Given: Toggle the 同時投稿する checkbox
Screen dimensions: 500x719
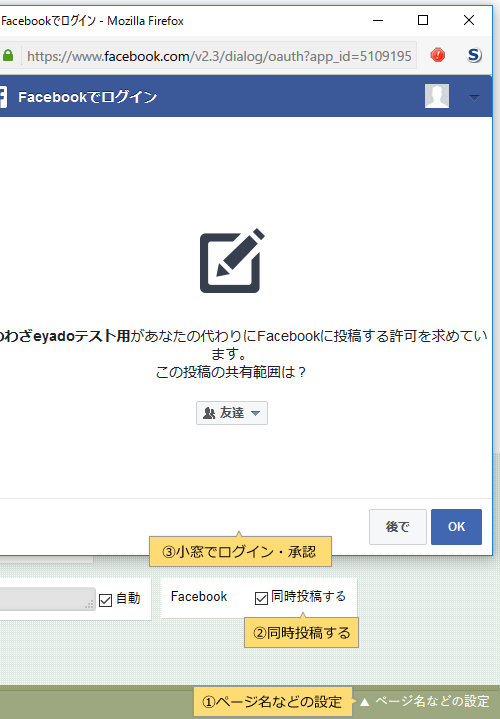Looking at the screenshot, I should (x=261, y=598).
